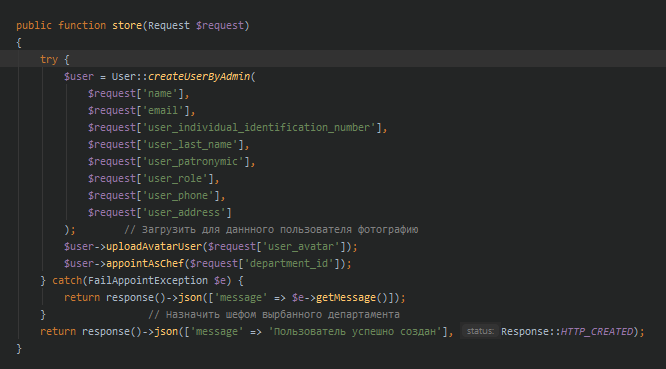Click FailAppointException in the catch clause
Screen dimensions: 666x369
tap(148, 280)
